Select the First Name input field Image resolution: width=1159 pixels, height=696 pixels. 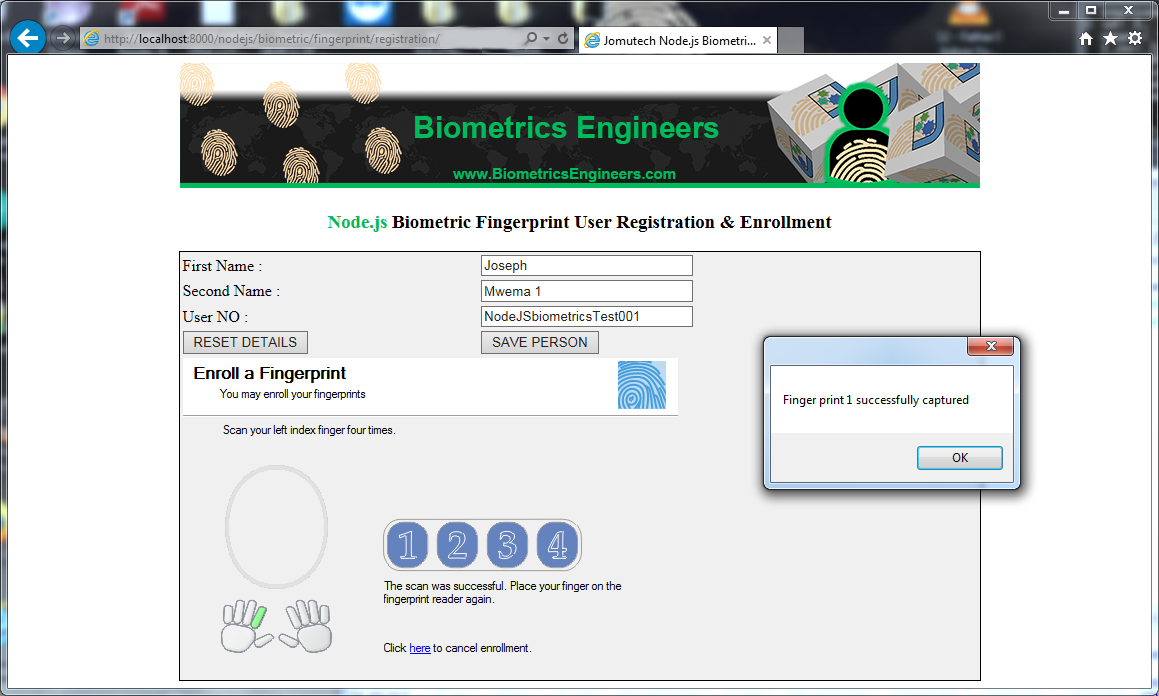(586, 265)
